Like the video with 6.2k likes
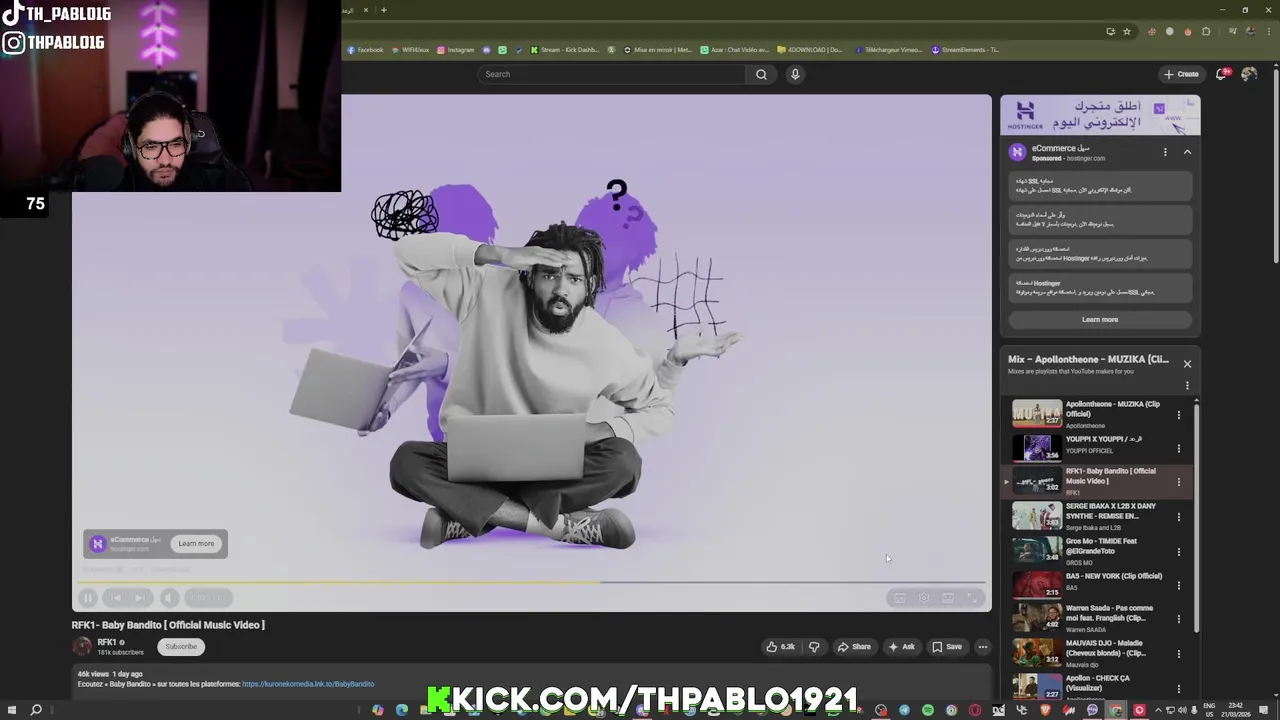 tap(780, 647)
